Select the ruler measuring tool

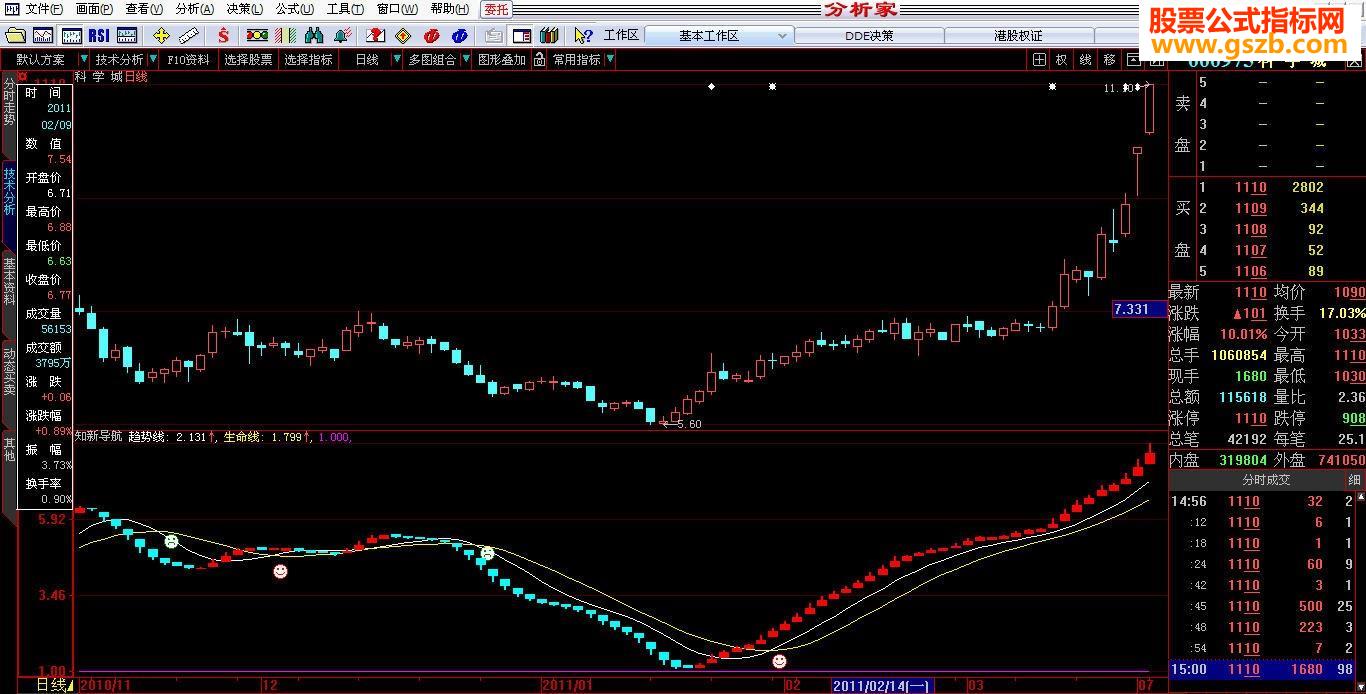(187, 35)
